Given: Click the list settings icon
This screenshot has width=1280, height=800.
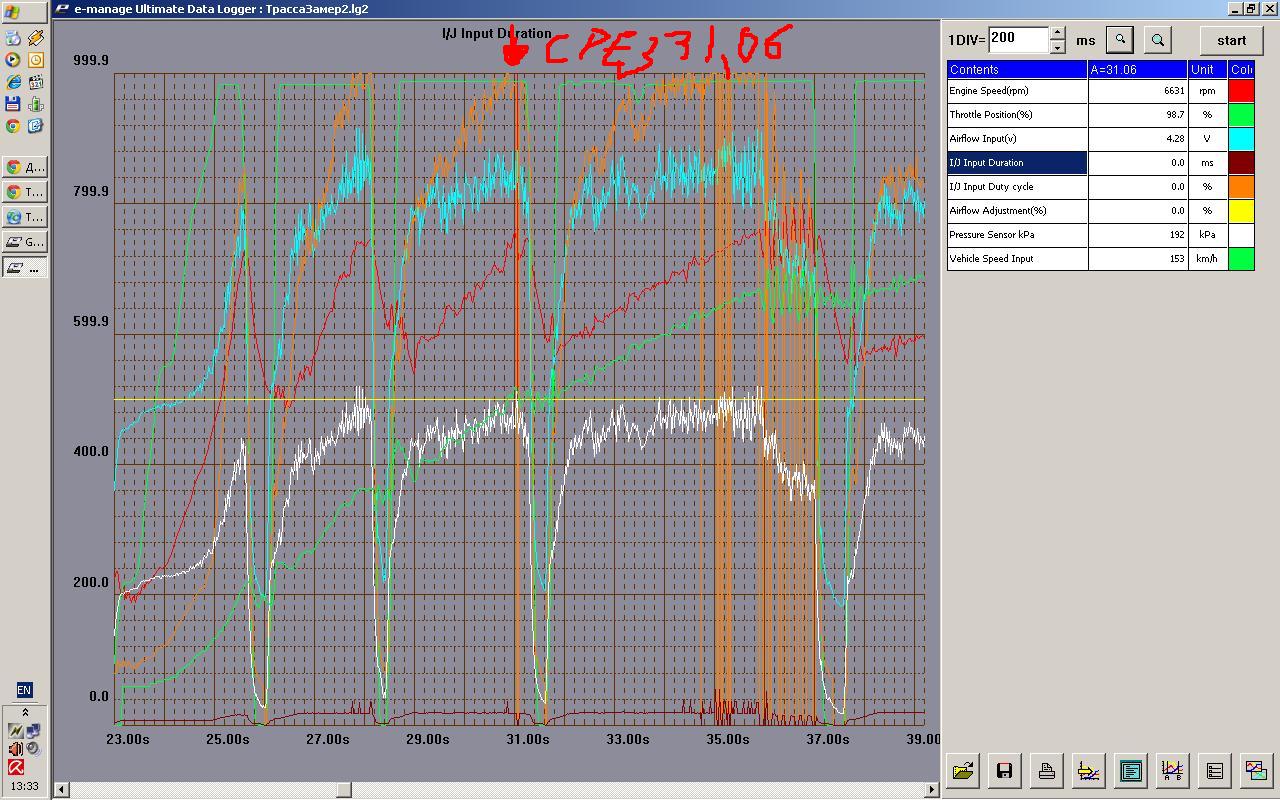Looking at the screenshot, I should [1214, 771].
